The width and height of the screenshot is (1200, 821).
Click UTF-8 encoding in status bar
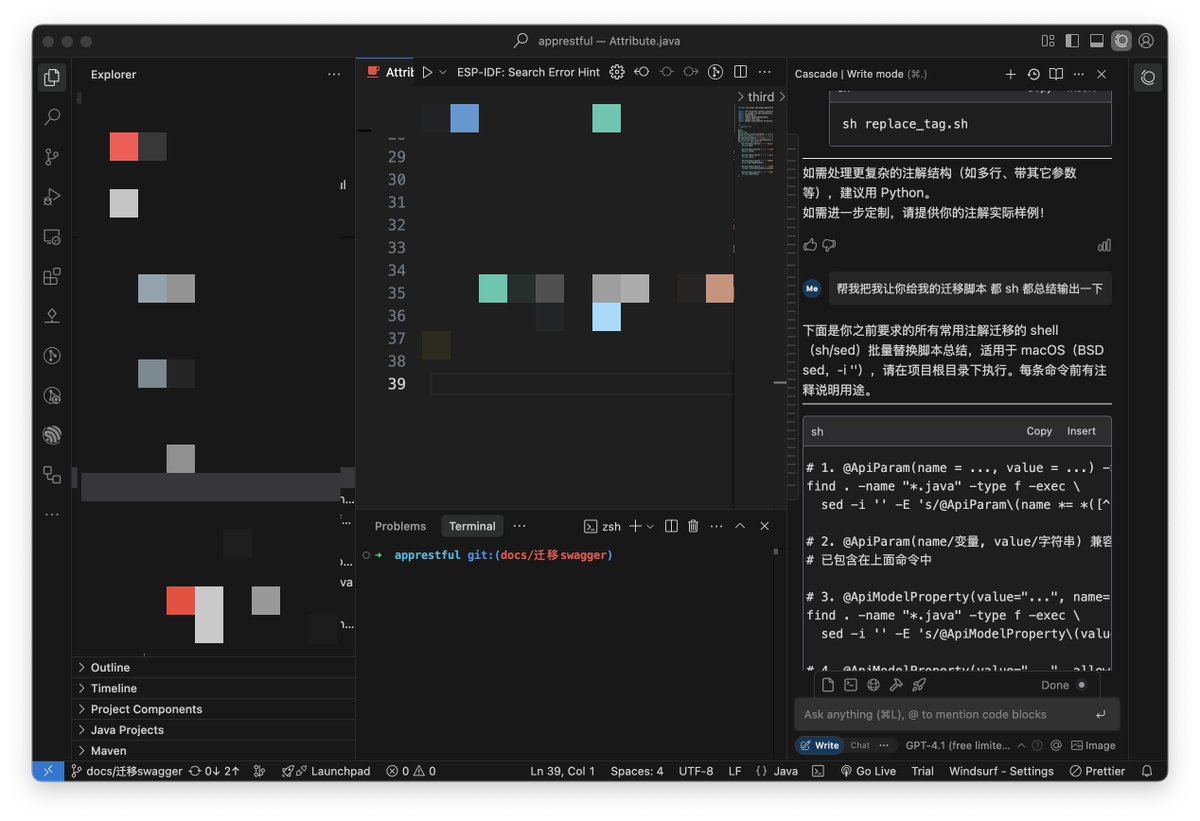coord(696,771)
